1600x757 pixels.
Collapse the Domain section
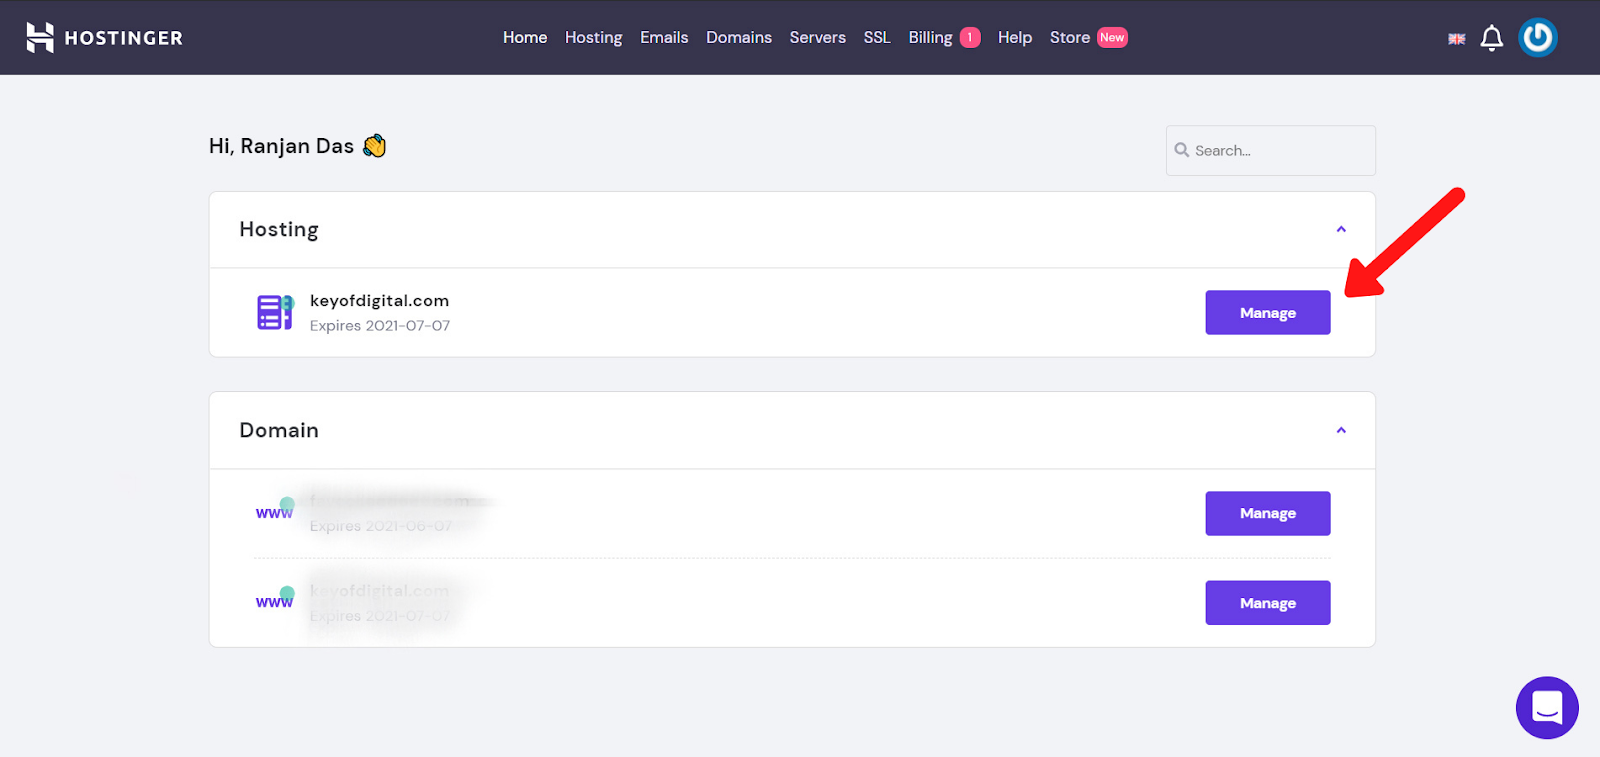[1341, 430]
